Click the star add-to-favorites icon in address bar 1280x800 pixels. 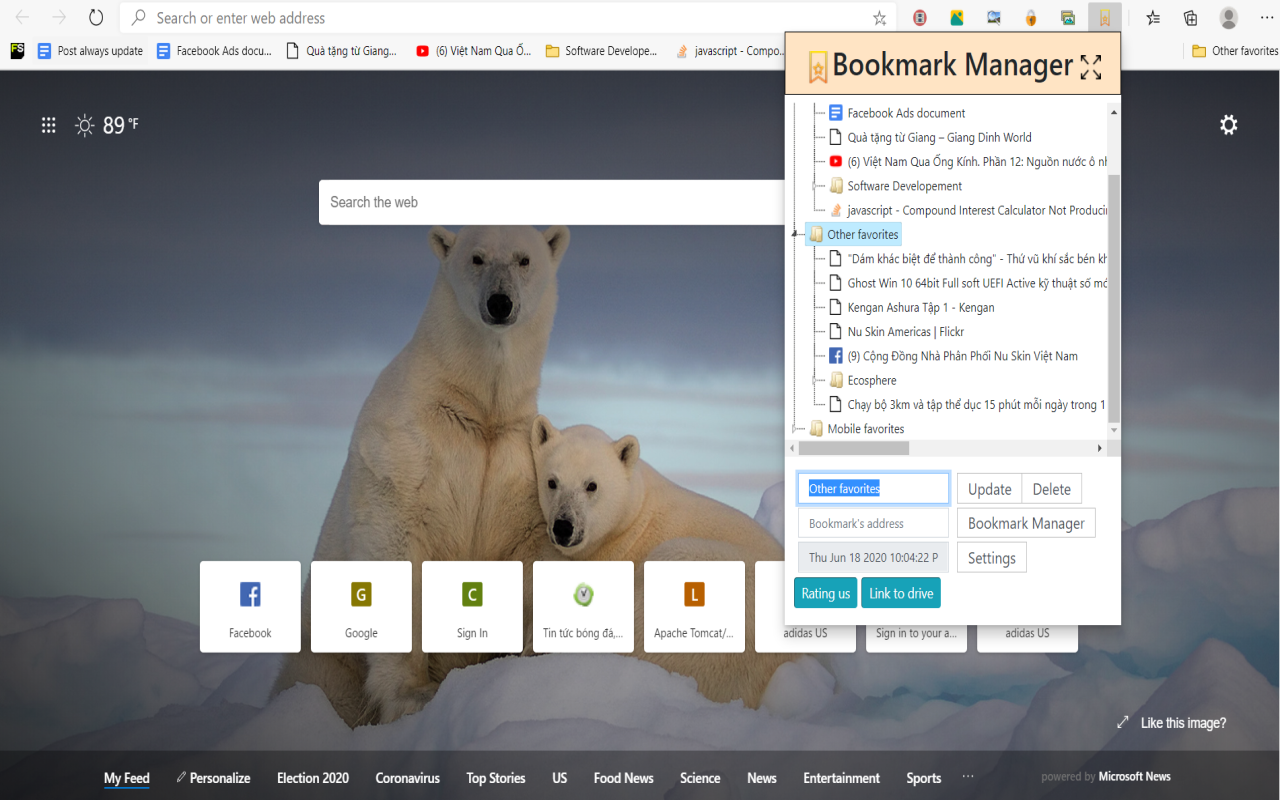point(880,18)
